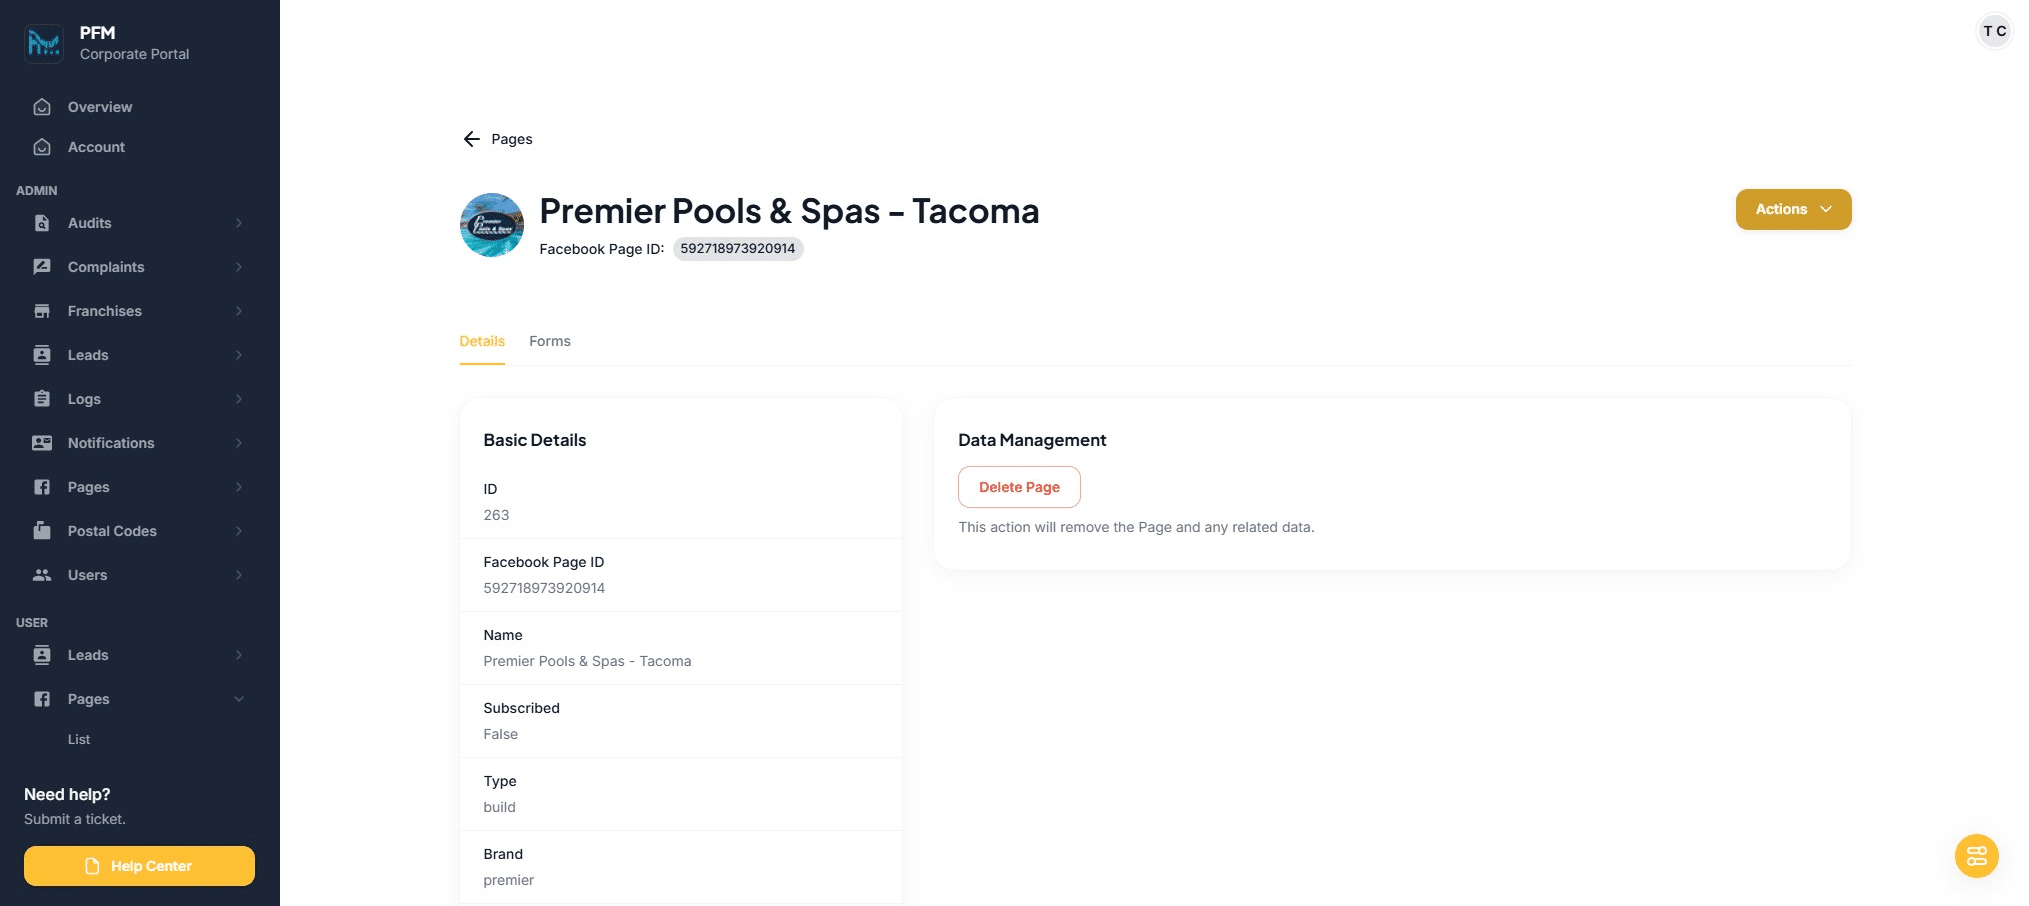Open the floating settings widget icon
The width and height of the screenshot is (2029, 906).
[1976, 856]
